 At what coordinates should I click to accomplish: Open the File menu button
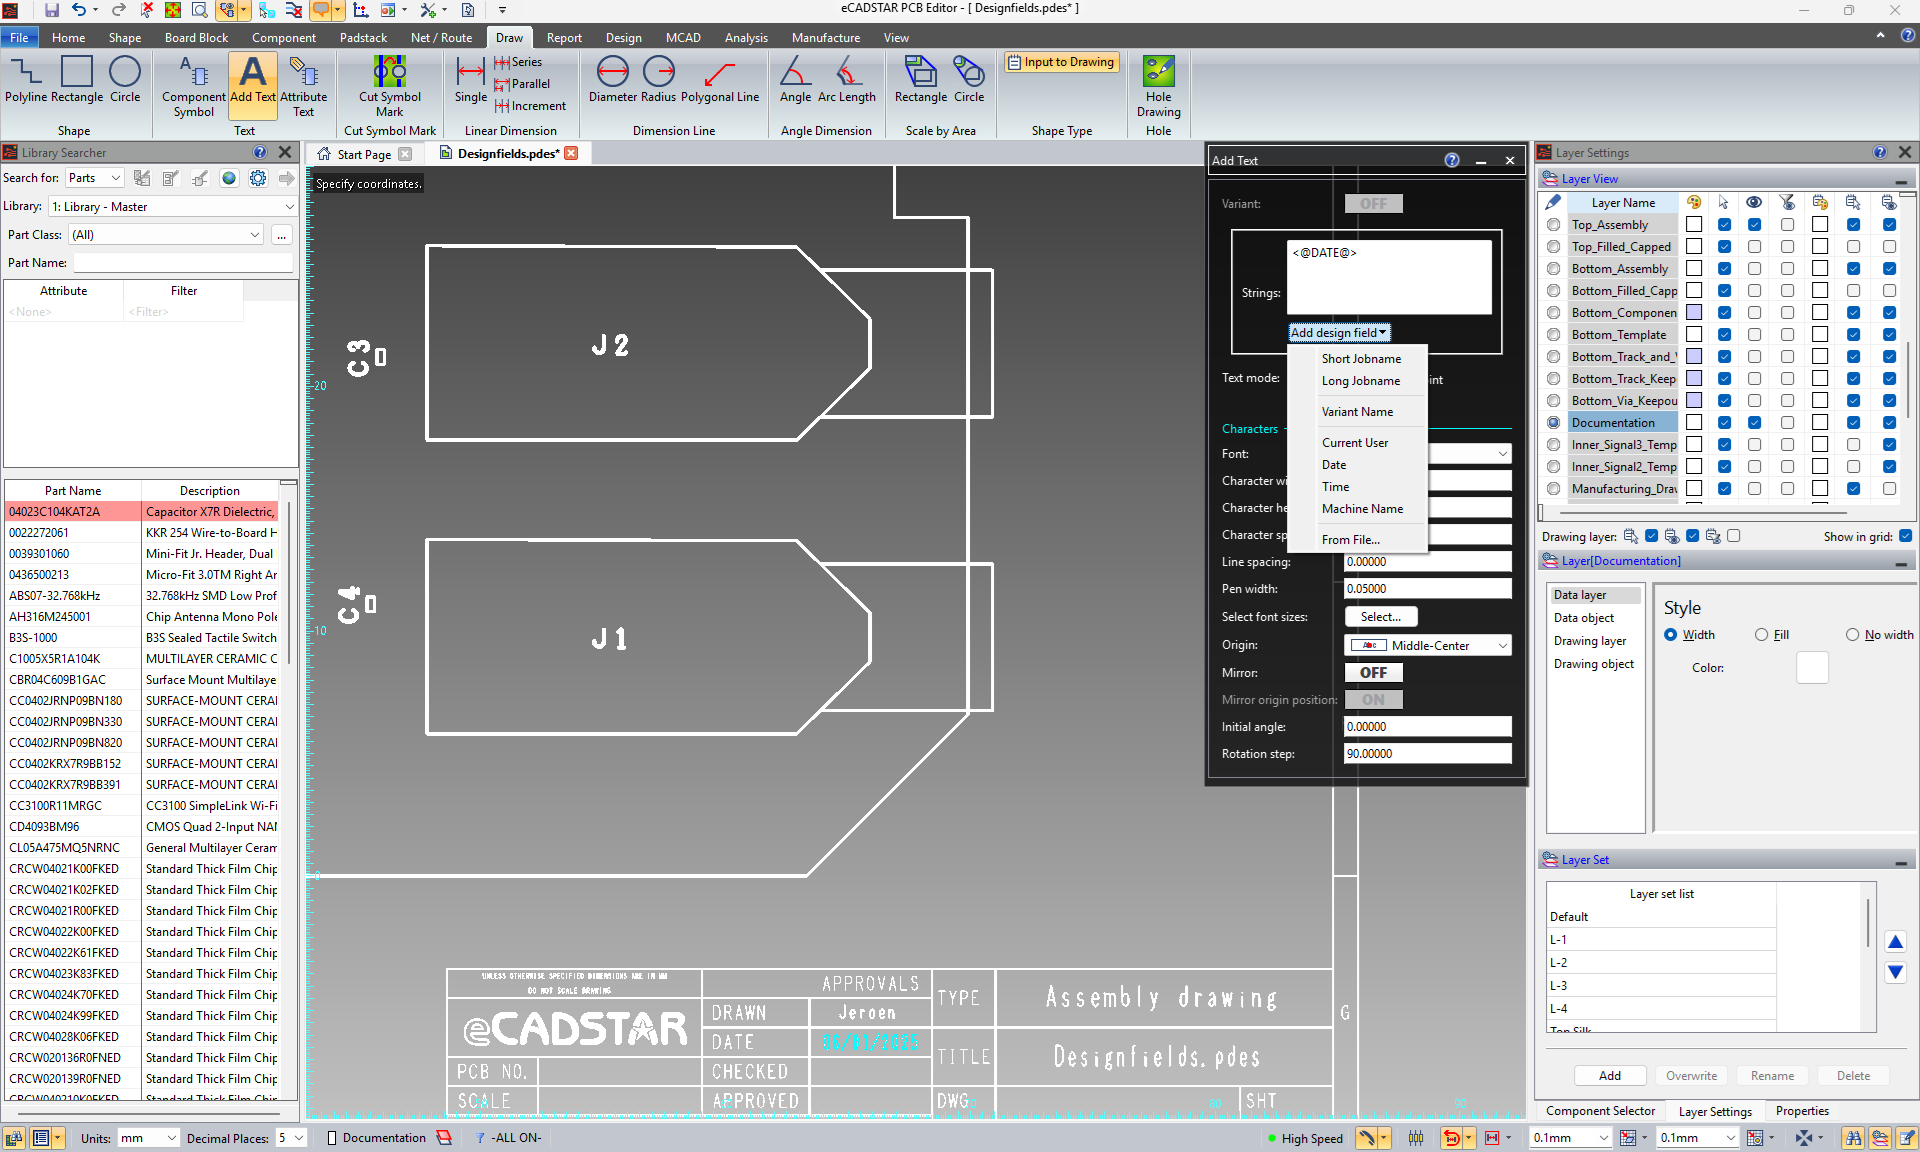(20, 38)
